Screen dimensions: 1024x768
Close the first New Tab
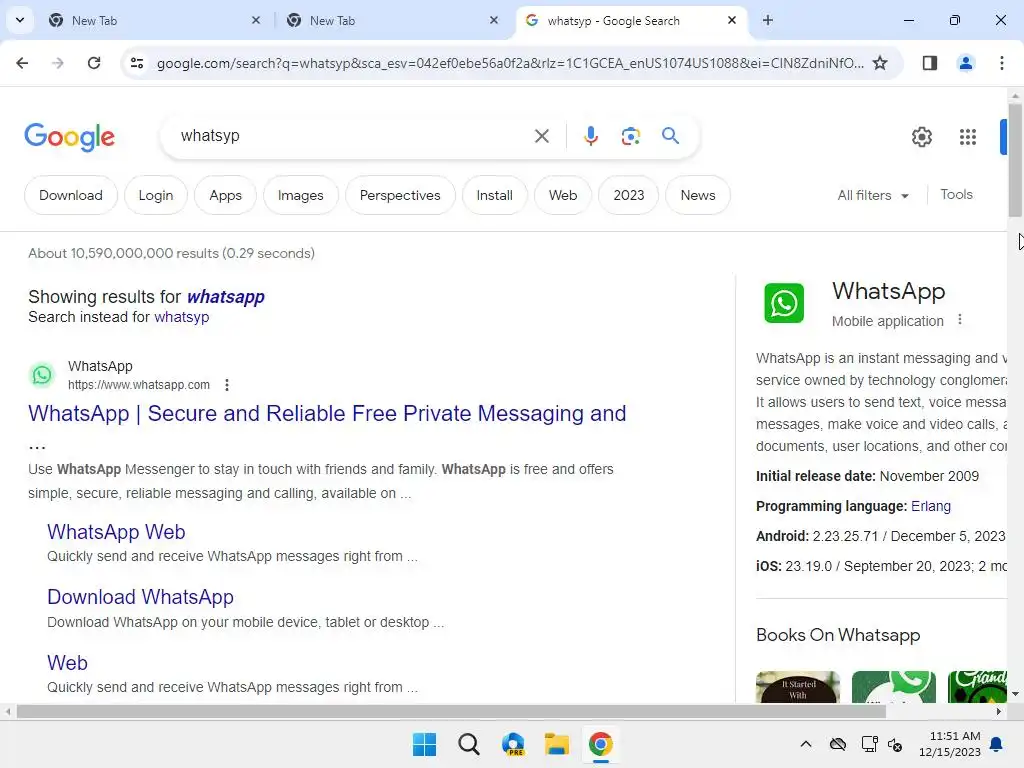256,20
